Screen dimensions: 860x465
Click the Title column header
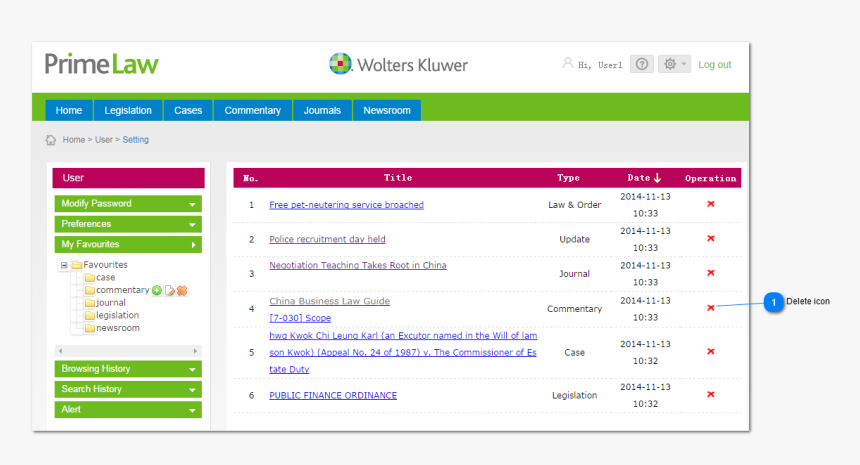[x=398, y=178]
